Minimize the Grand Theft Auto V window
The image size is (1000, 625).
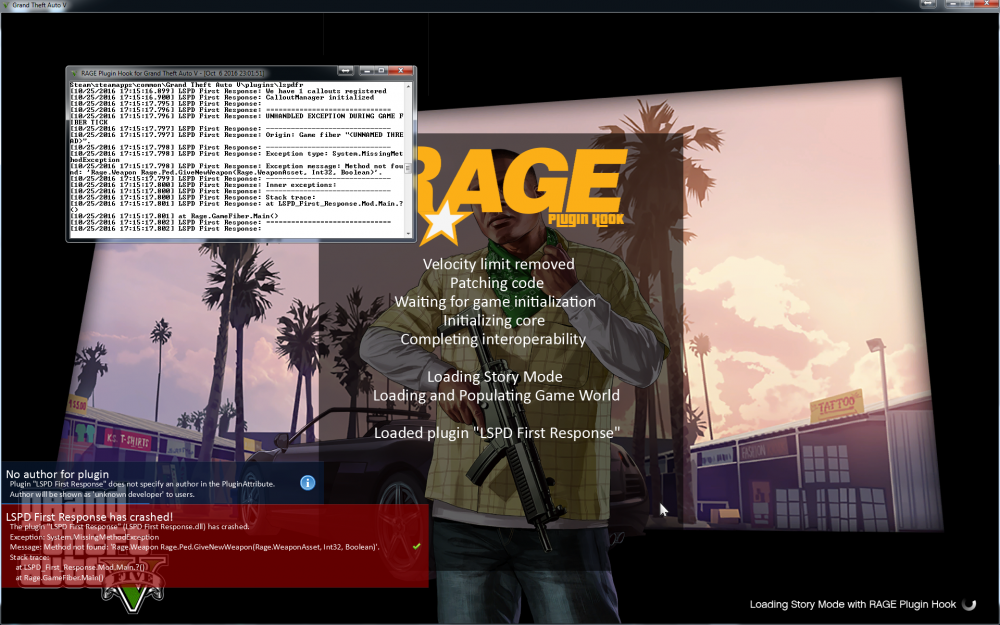pyautogui.click(x=952, y=3)
